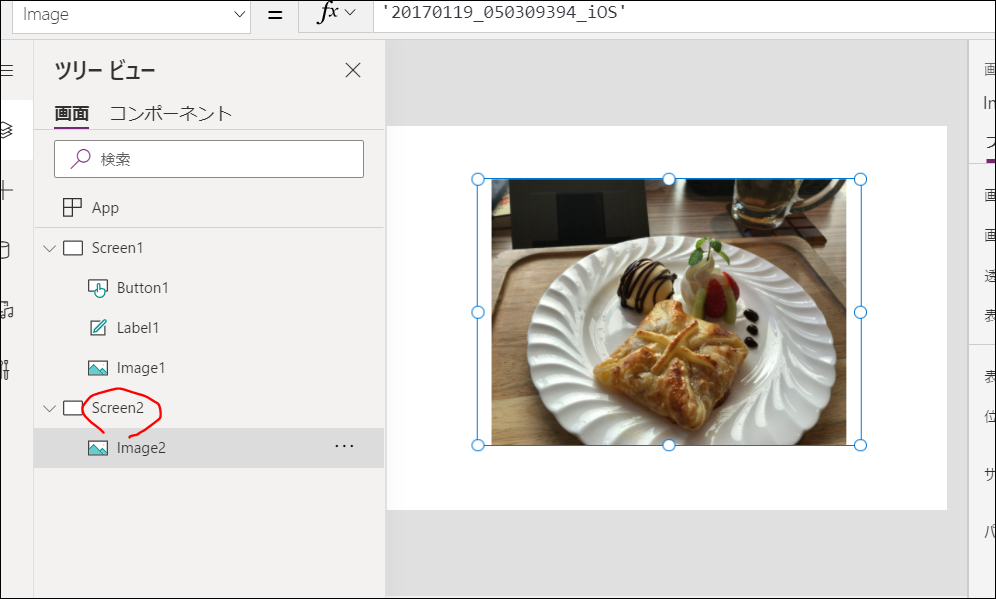996x599 pixels.
Task: Collapse the Screen2 node
Action: 50,408
